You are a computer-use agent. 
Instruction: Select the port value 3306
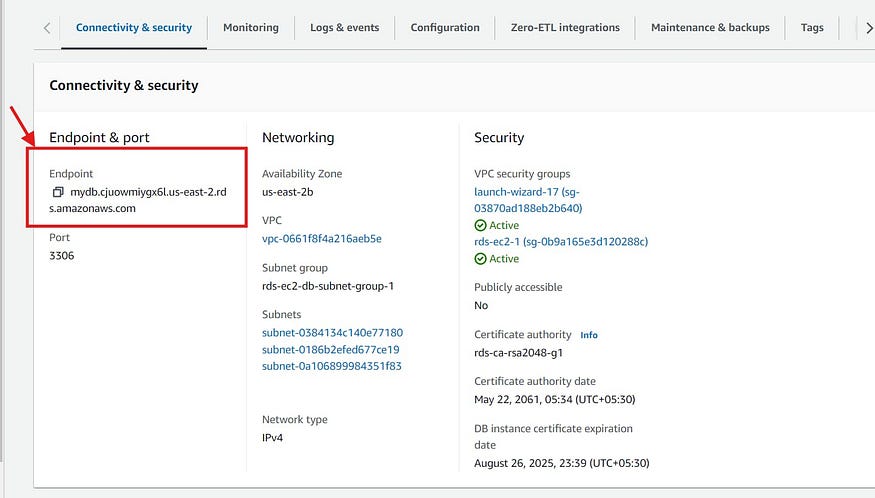point(61,256)
